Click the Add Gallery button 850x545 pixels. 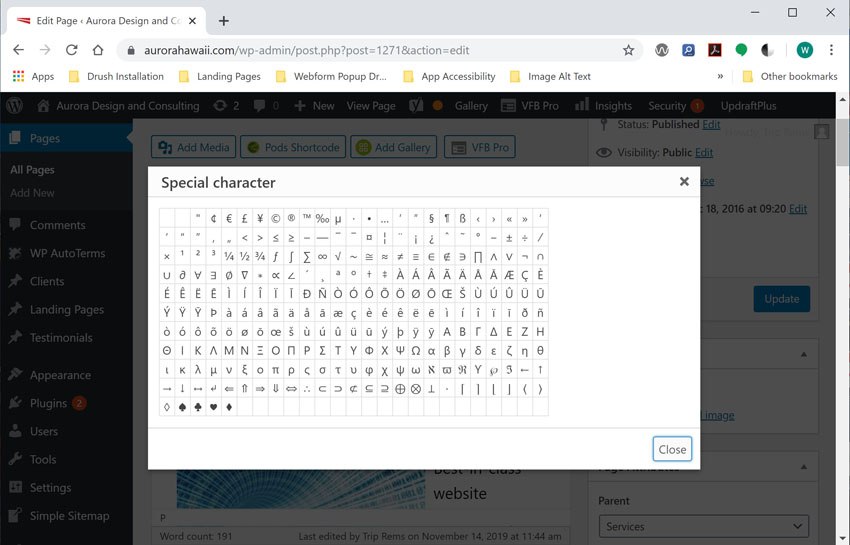[394, 147]
